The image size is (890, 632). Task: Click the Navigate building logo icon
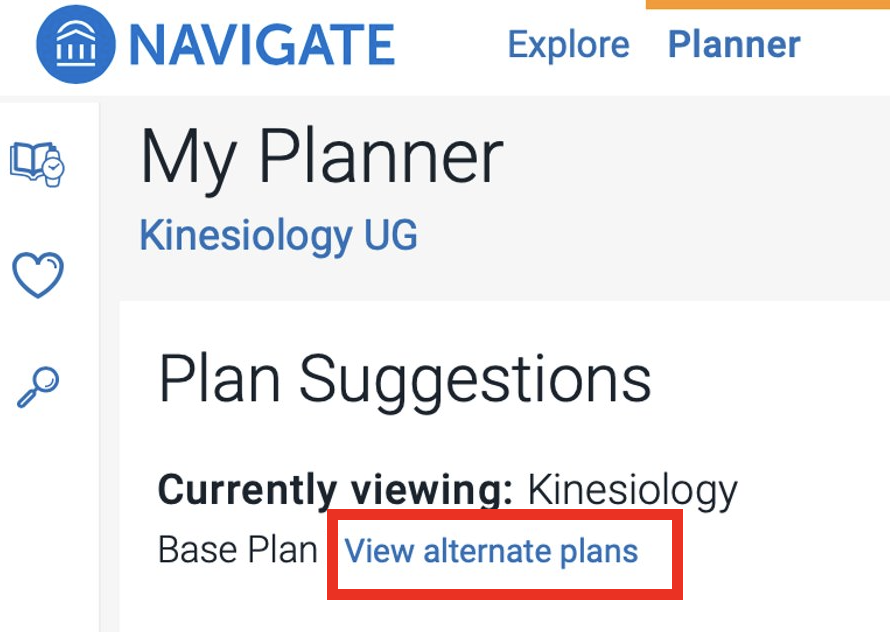[x=76, y=46]
